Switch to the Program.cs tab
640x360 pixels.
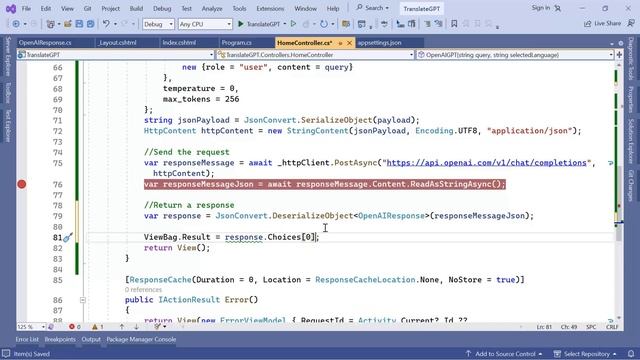pos(236,42)
